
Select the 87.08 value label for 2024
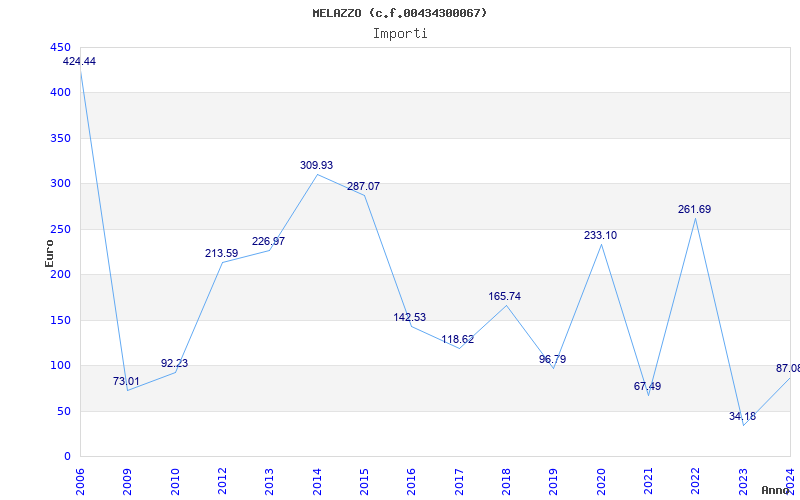788,368
